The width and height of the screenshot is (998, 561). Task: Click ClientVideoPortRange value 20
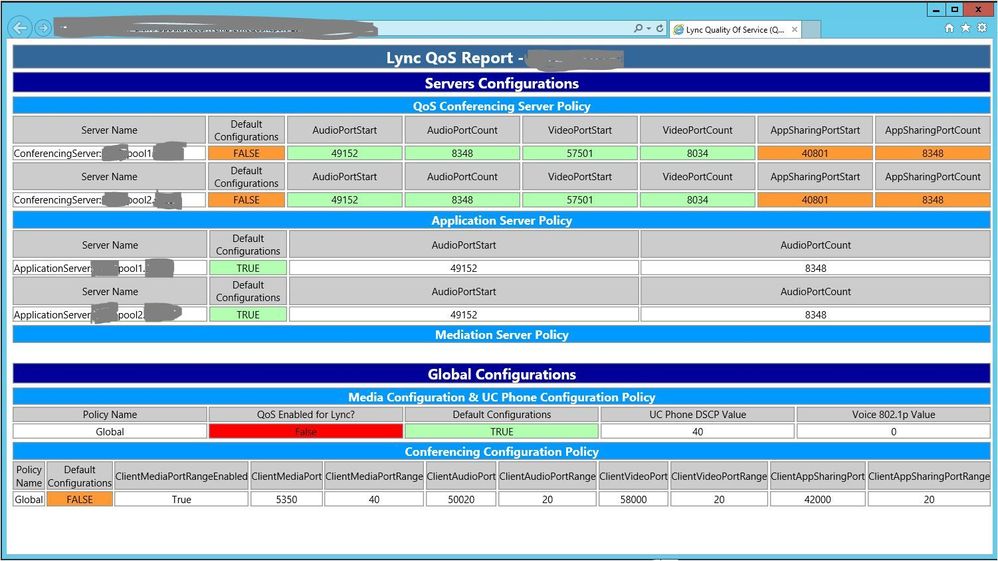click(719, 499)
